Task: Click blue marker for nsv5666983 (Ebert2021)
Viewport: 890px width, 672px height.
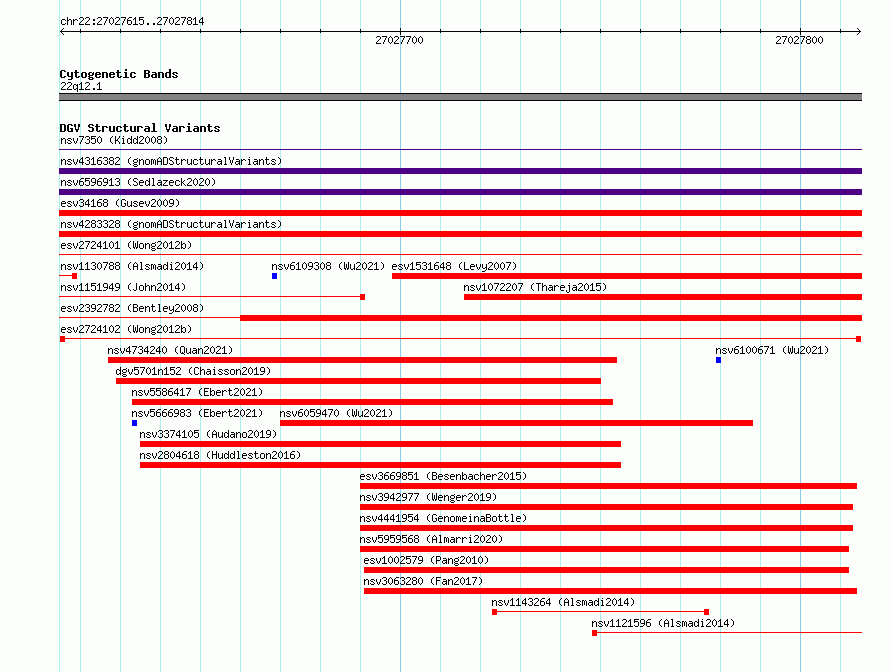Action: [x=135, y=423]
